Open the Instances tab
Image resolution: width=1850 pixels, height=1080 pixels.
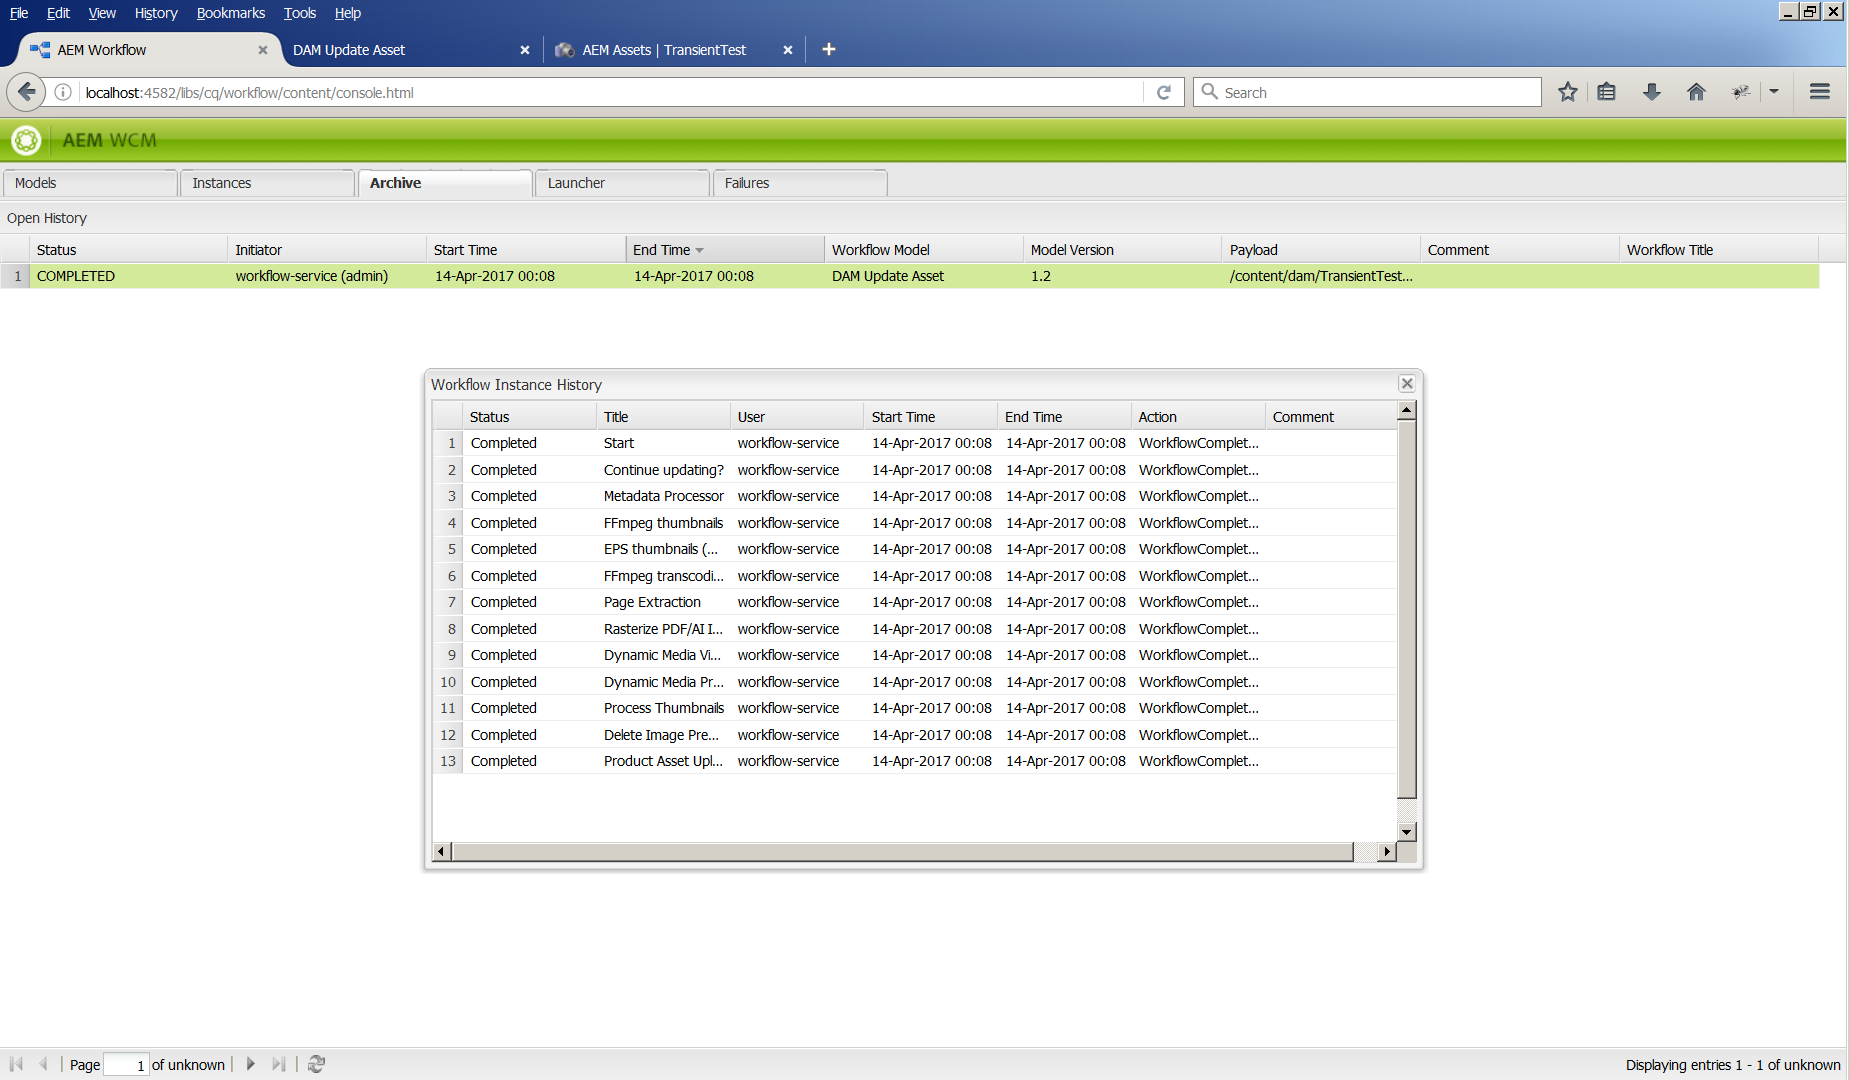click(267, 183)
